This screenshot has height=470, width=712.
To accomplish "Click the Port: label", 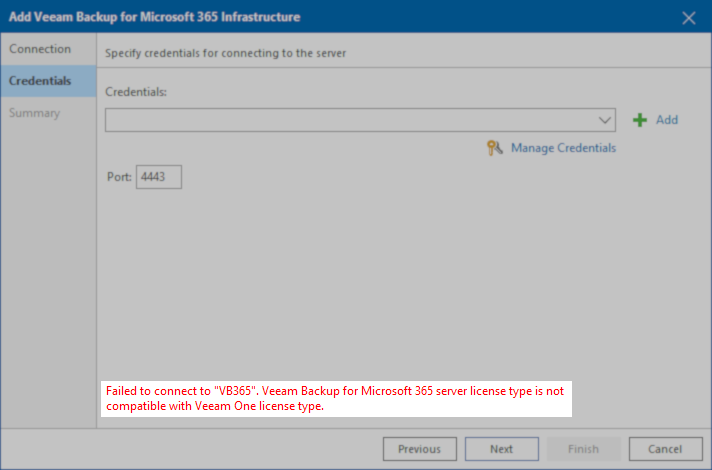I will coord(119,177).
